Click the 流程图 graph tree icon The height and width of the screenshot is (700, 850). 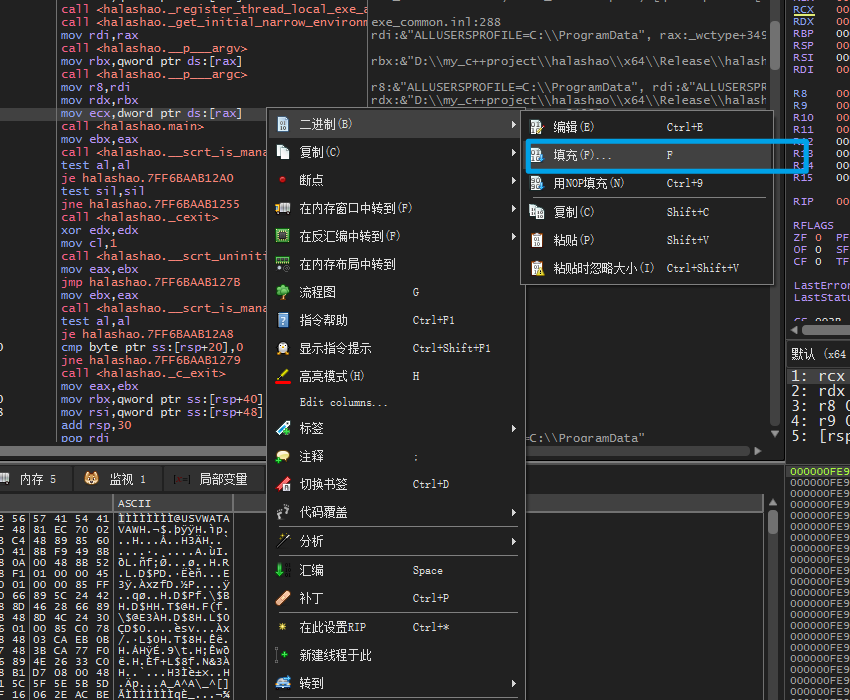[x=283, y=293]
